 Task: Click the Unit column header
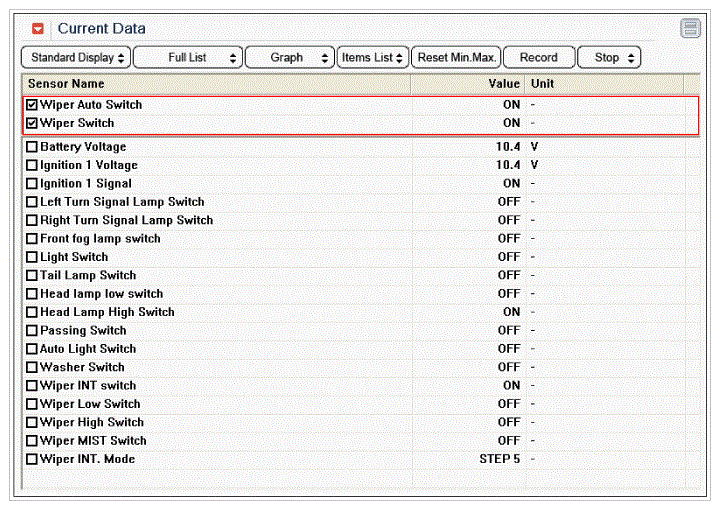(542, 84)
